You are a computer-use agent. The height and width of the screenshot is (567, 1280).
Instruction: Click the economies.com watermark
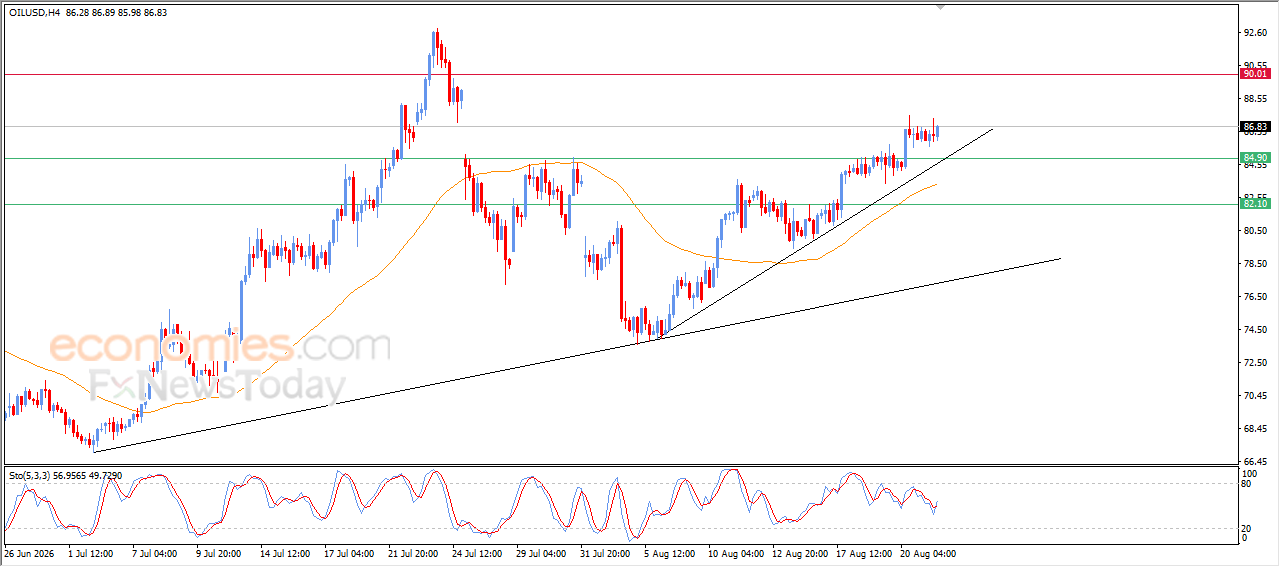point(220,347)
